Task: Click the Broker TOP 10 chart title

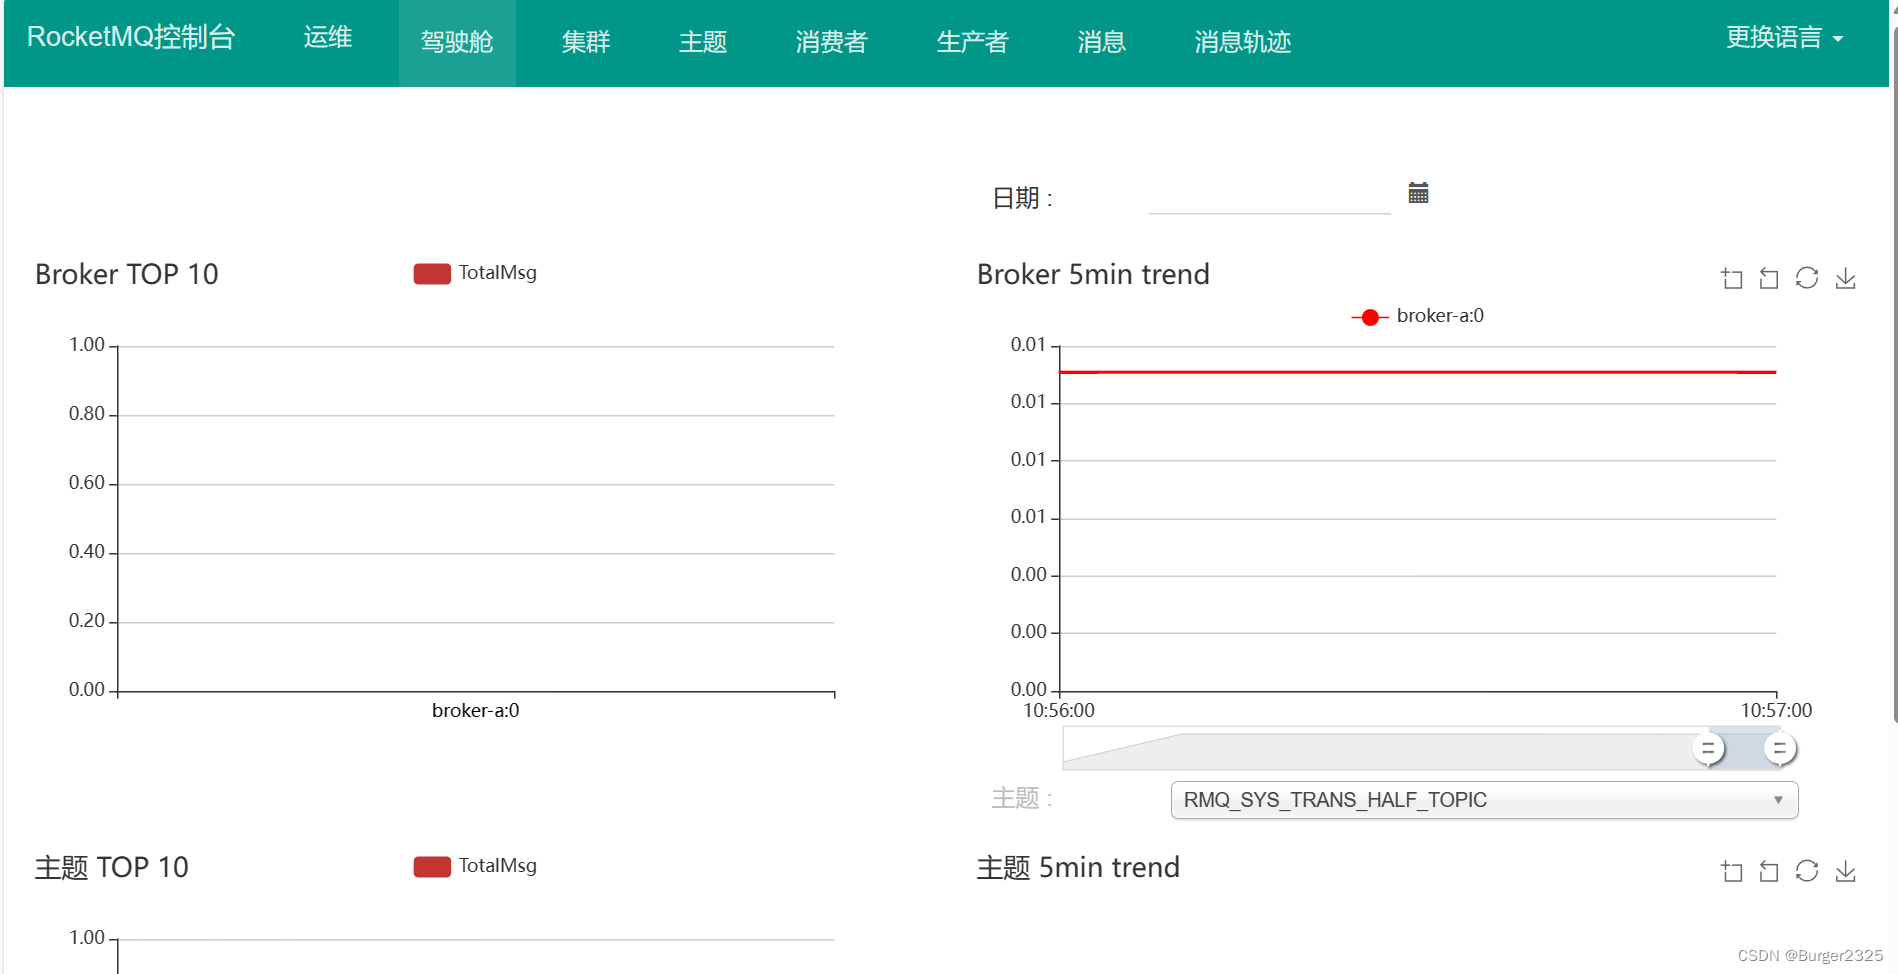Action: [127, 274]
